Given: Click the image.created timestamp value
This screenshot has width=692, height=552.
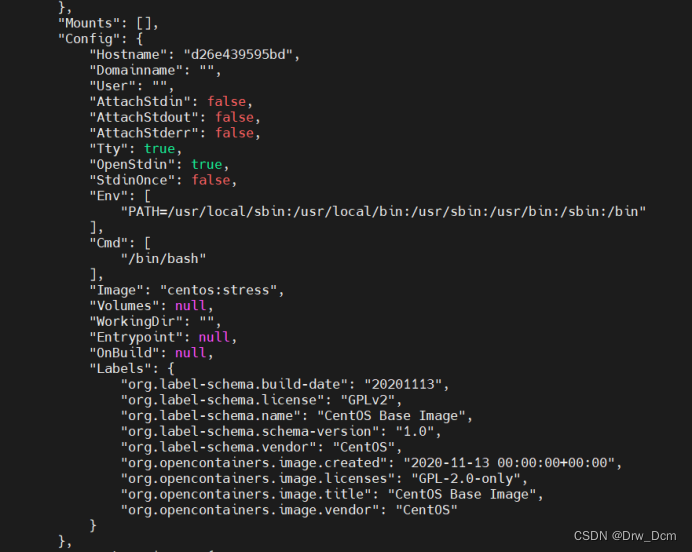Looking at the screenshot, I should (512, 462).
